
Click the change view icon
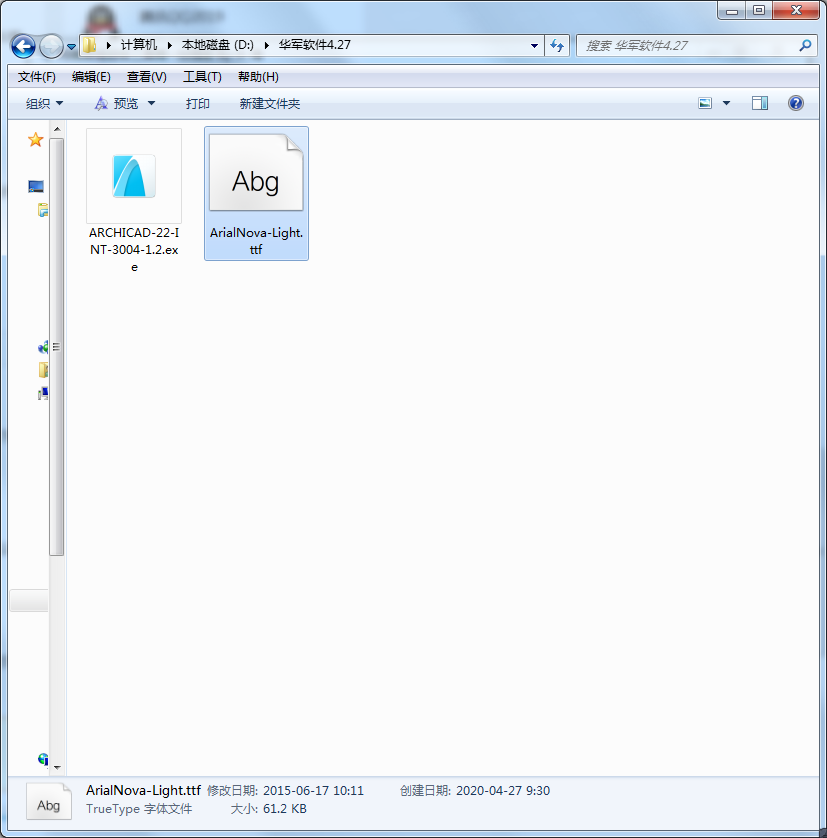(705, 103)
